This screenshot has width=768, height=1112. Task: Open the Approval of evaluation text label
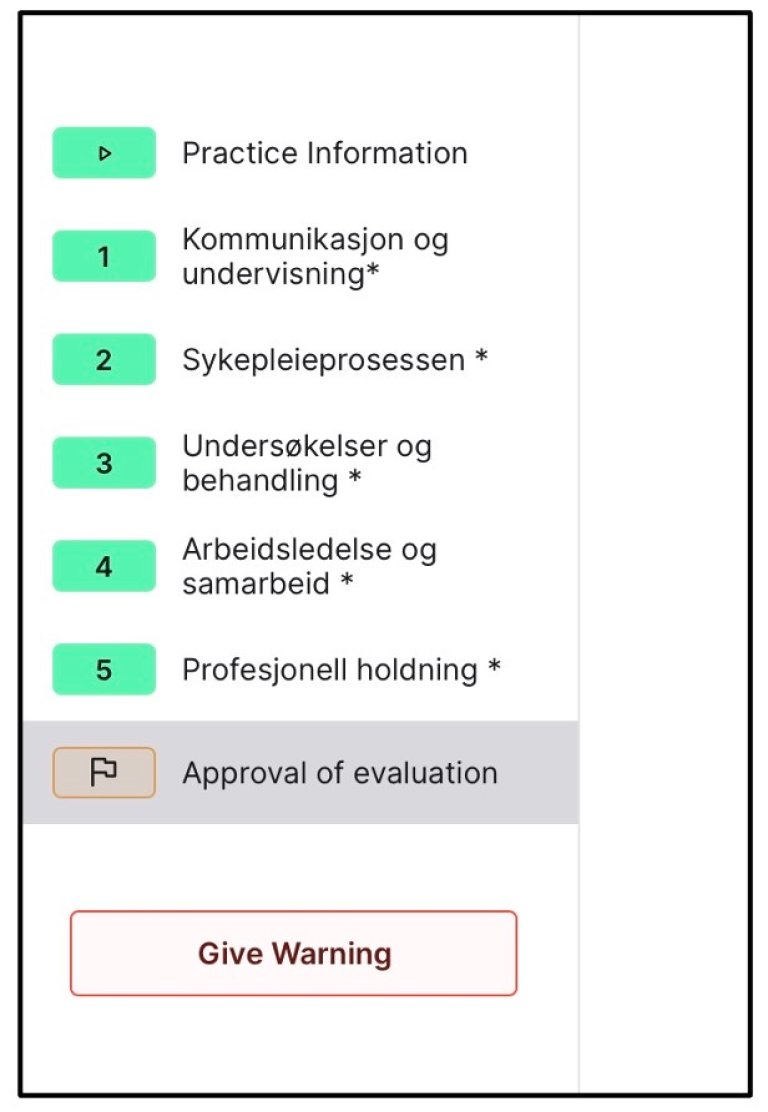[x=339, y=773]
